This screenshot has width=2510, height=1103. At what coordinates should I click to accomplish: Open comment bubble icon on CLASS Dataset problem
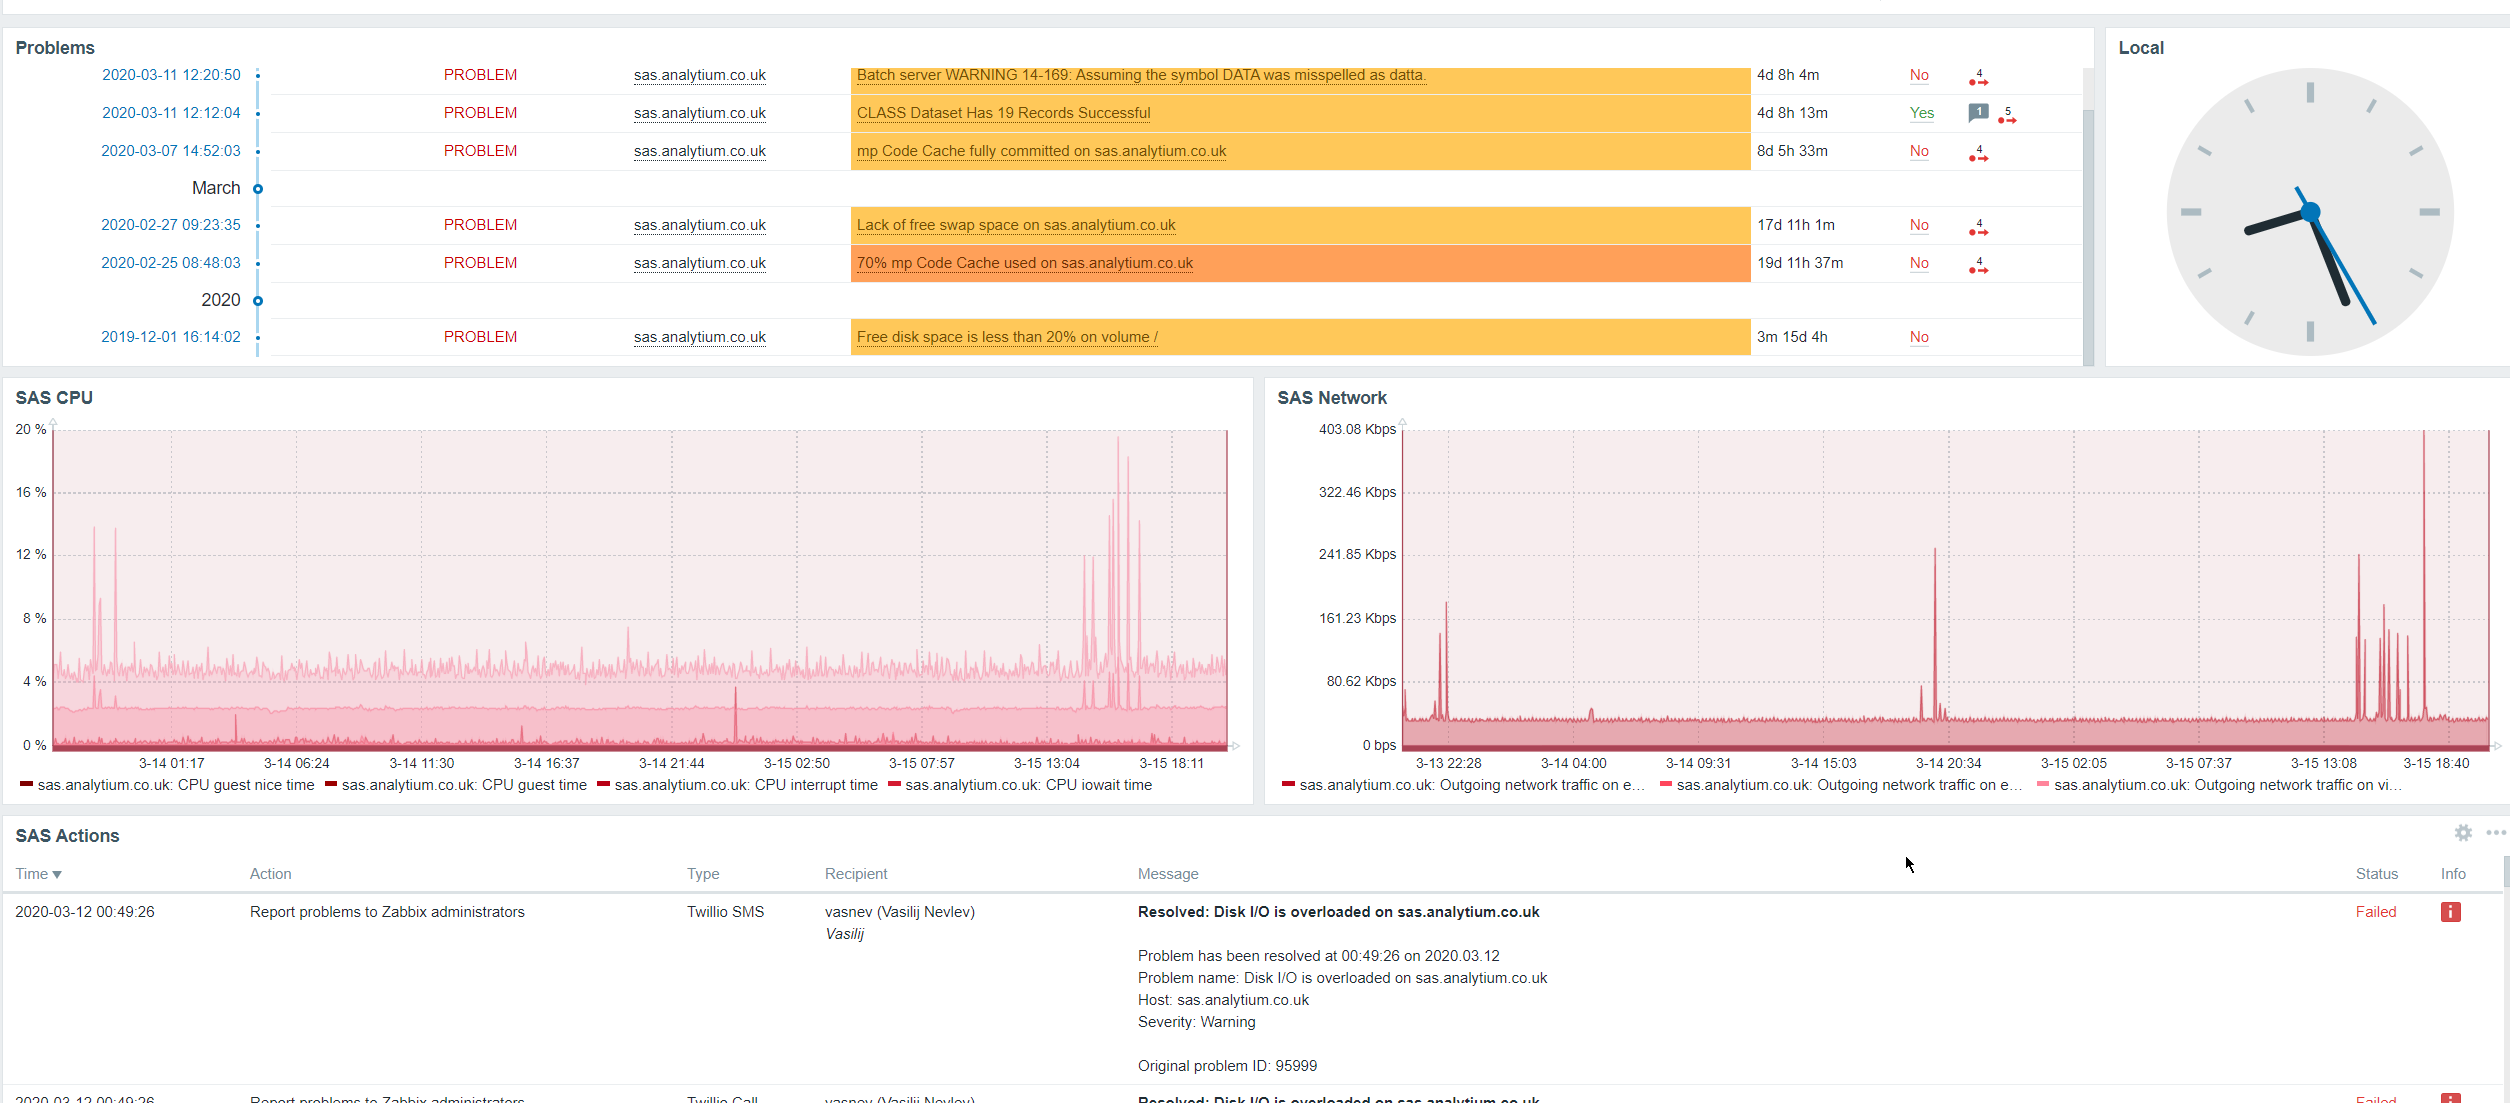(x=1978, y=113)
